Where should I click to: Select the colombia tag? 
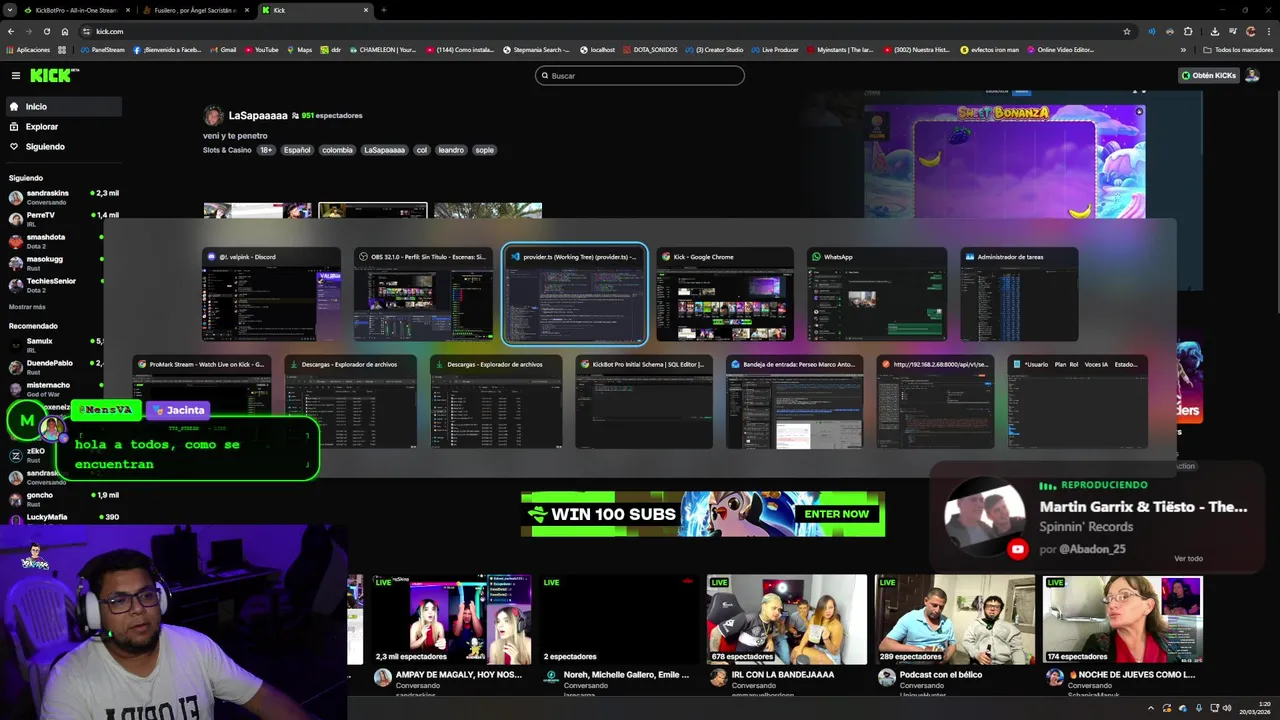337,150
